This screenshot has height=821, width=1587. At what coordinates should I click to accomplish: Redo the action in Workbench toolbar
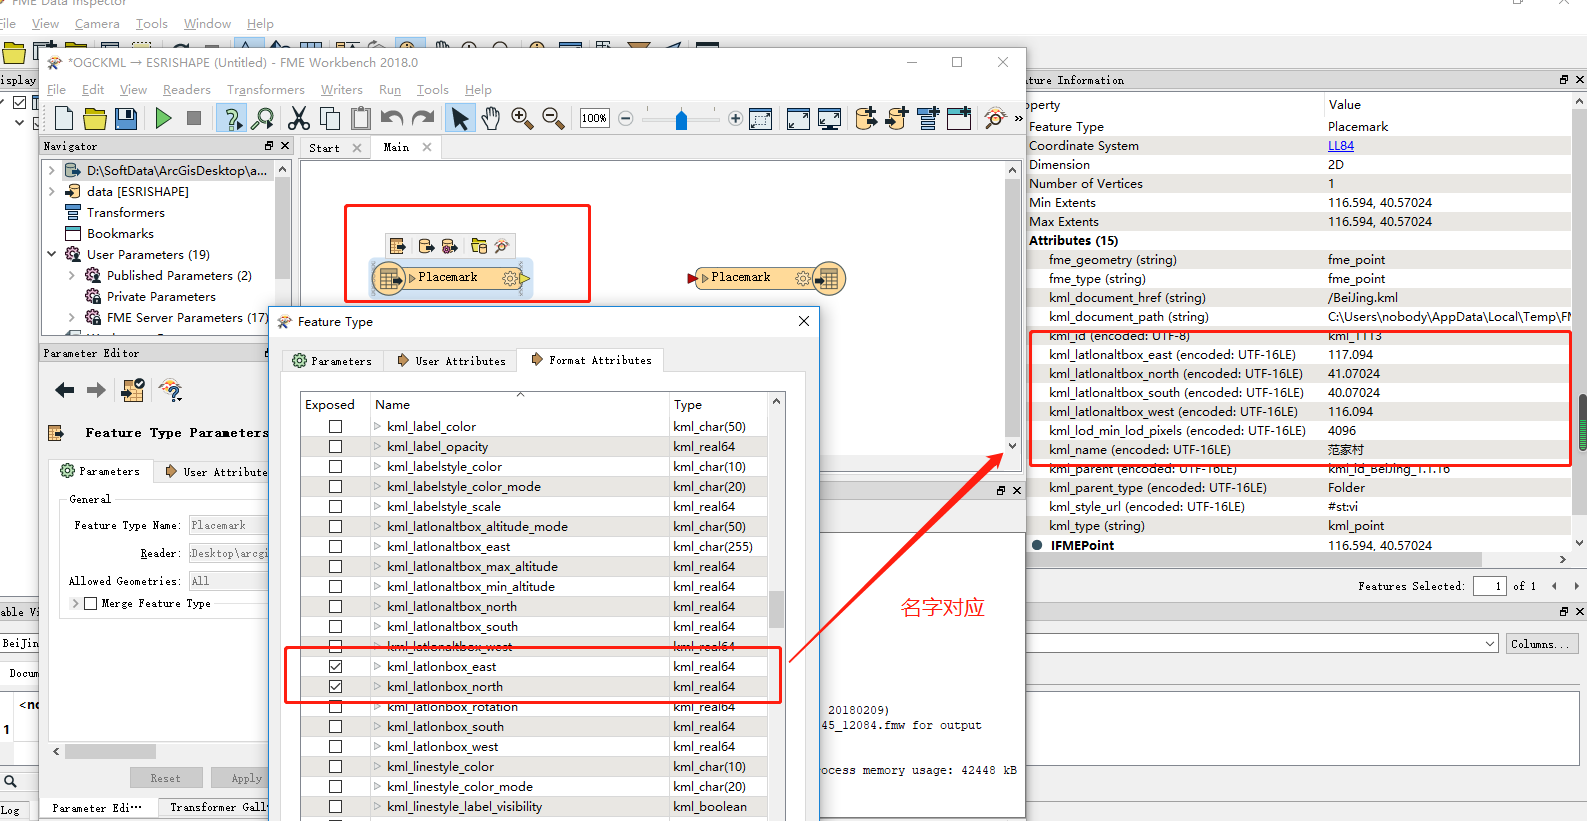click(x=423, y=118)
